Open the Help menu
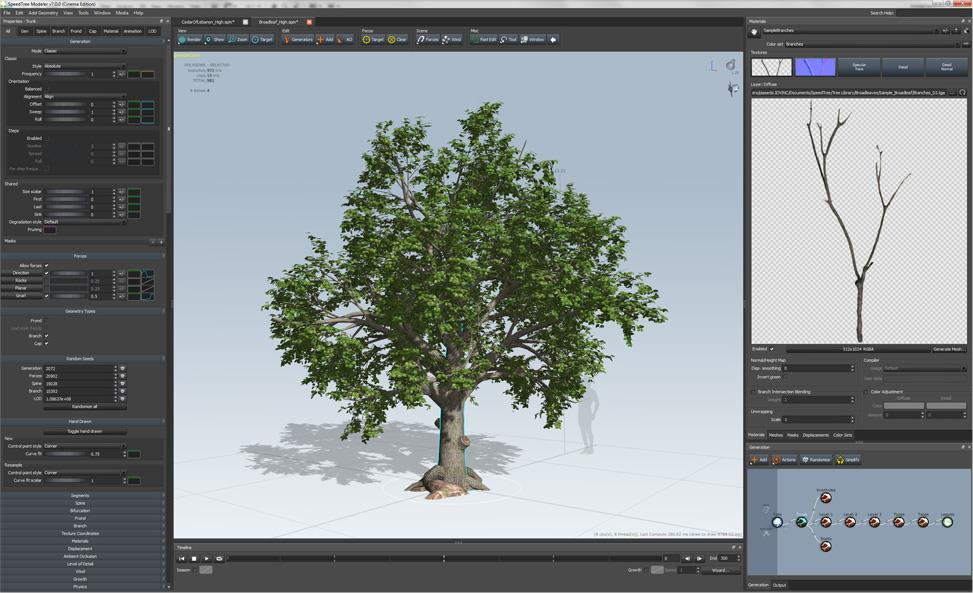The height and width of the screenshot is (593, 973). (138, 12)
